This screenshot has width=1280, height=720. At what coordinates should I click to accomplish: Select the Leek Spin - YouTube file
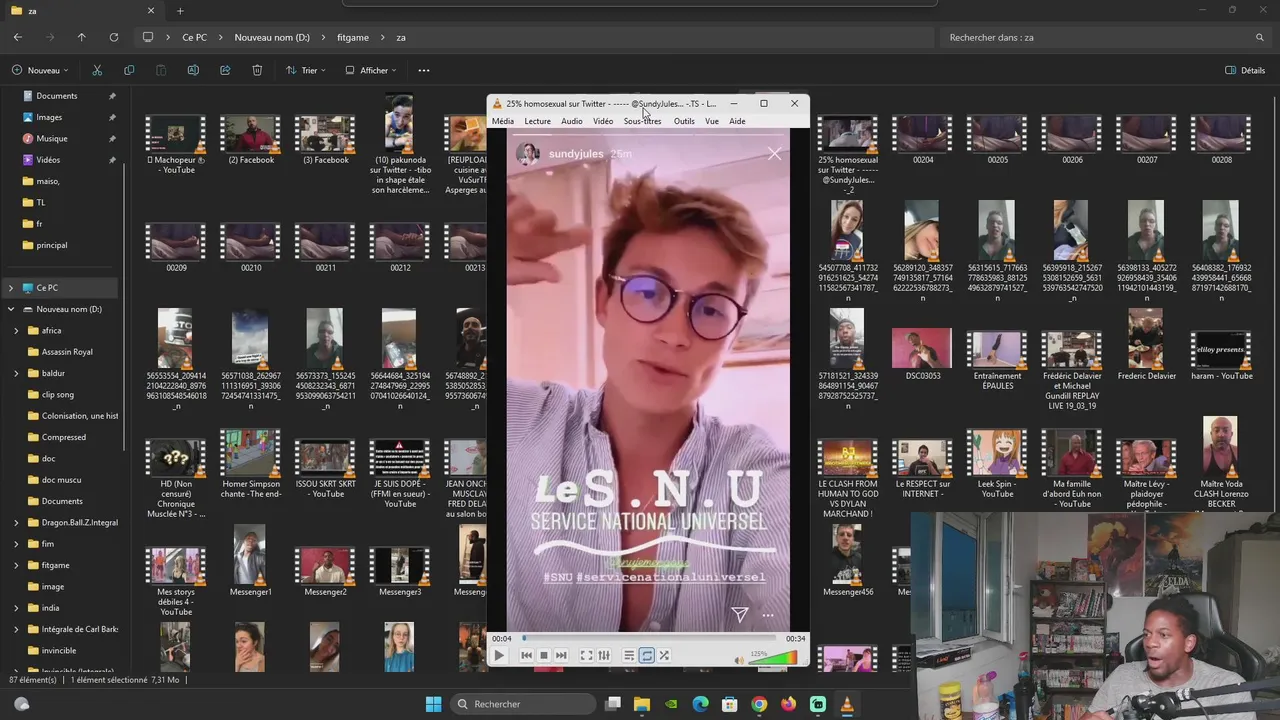[x=997, y=464]
